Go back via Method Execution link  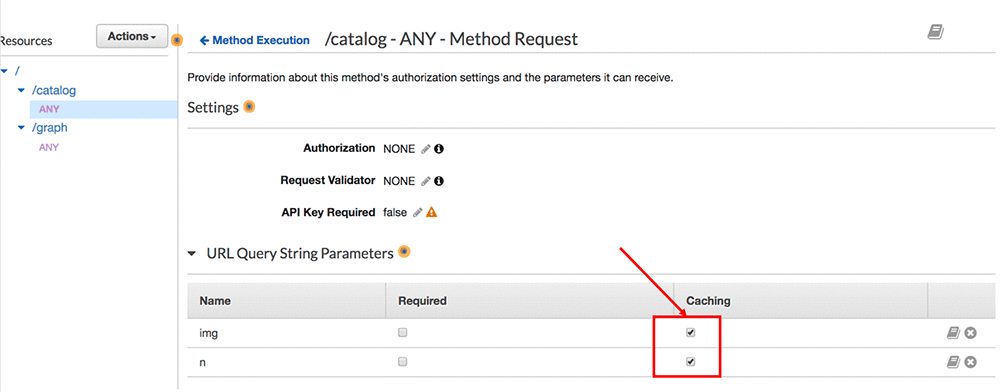[x=254, y=40]
